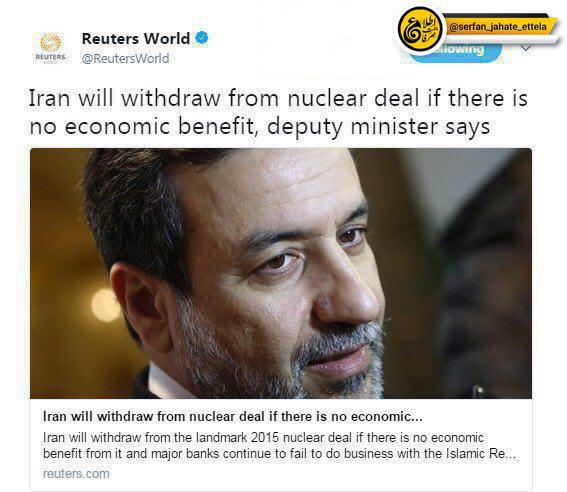Open the bold card headline ending 'no economic...'
This screenshot has height=492, width=567.
(x=233, y=416)
